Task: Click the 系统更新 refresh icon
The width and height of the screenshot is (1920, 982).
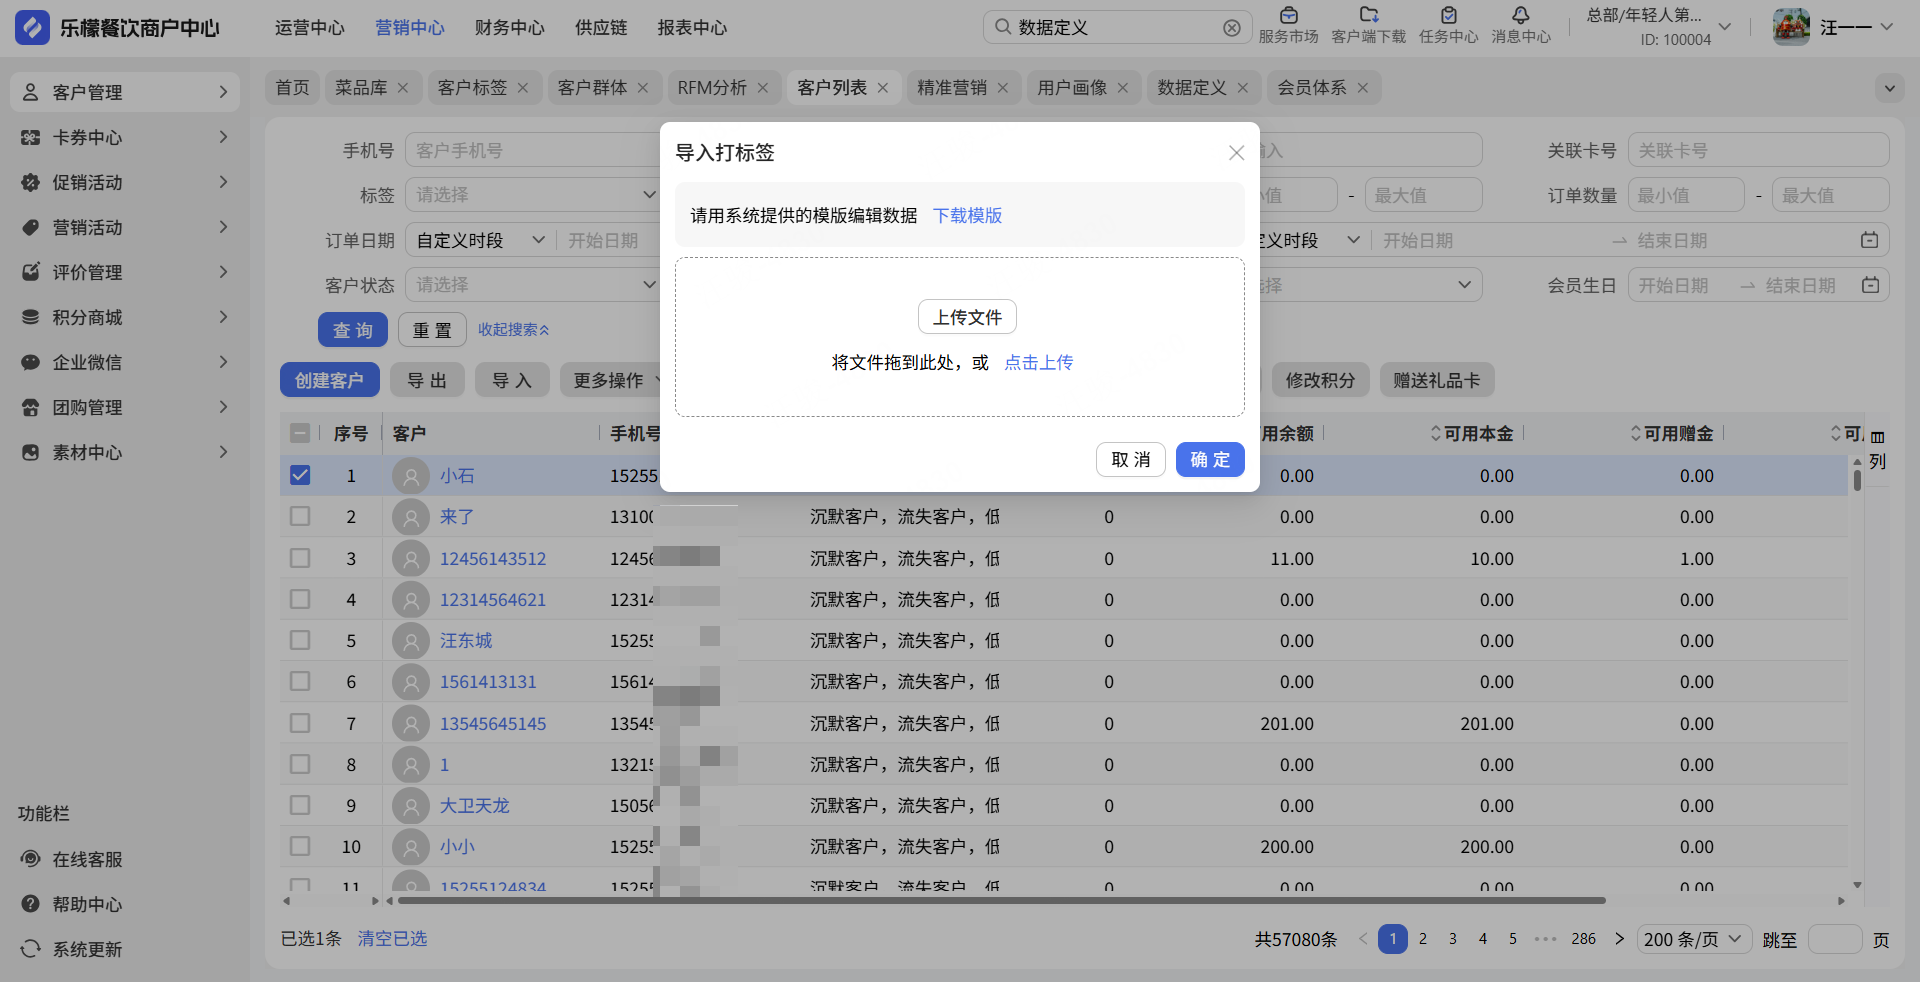Action: coord(31,949)
